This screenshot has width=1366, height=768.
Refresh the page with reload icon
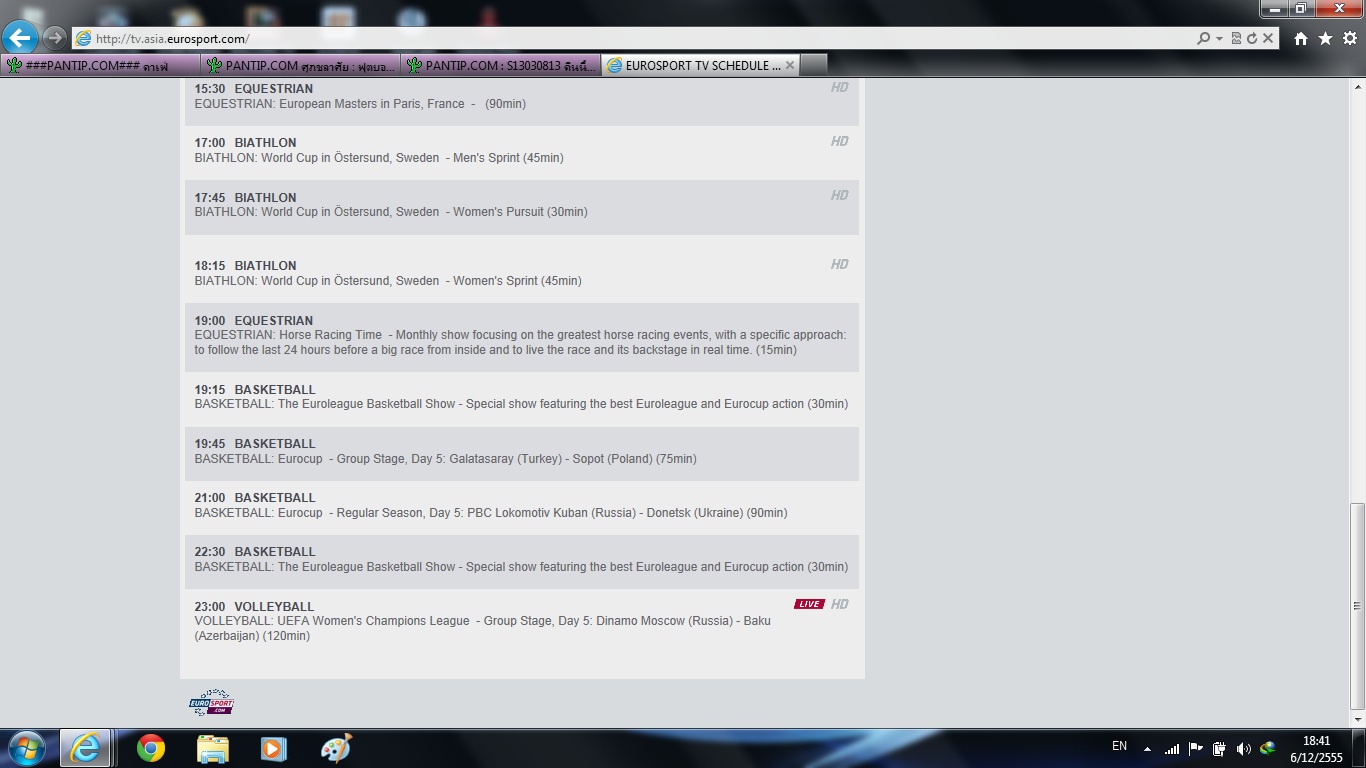(x=1252, y=38)
